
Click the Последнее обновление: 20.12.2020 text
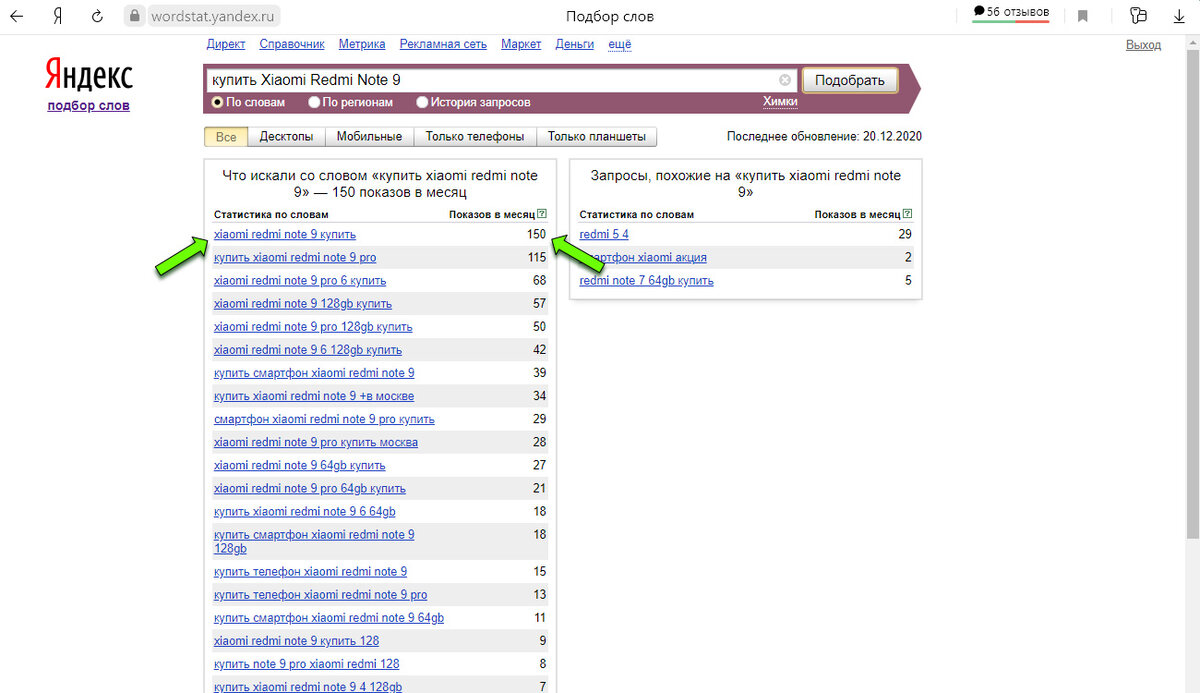[824, 137]
